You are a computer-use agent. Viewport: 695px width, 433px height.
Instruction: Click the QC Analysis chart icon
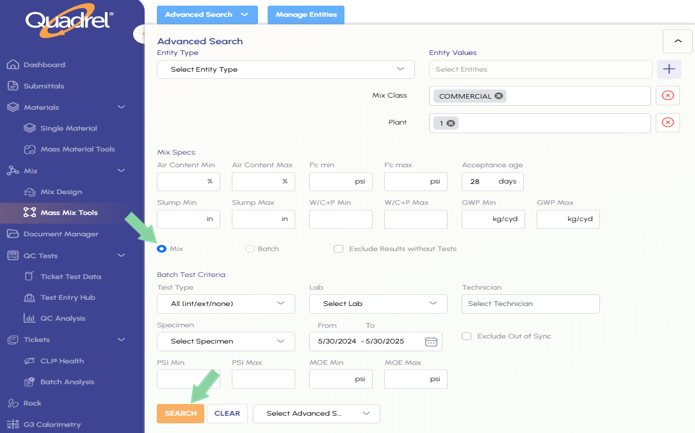click(29, 319)
